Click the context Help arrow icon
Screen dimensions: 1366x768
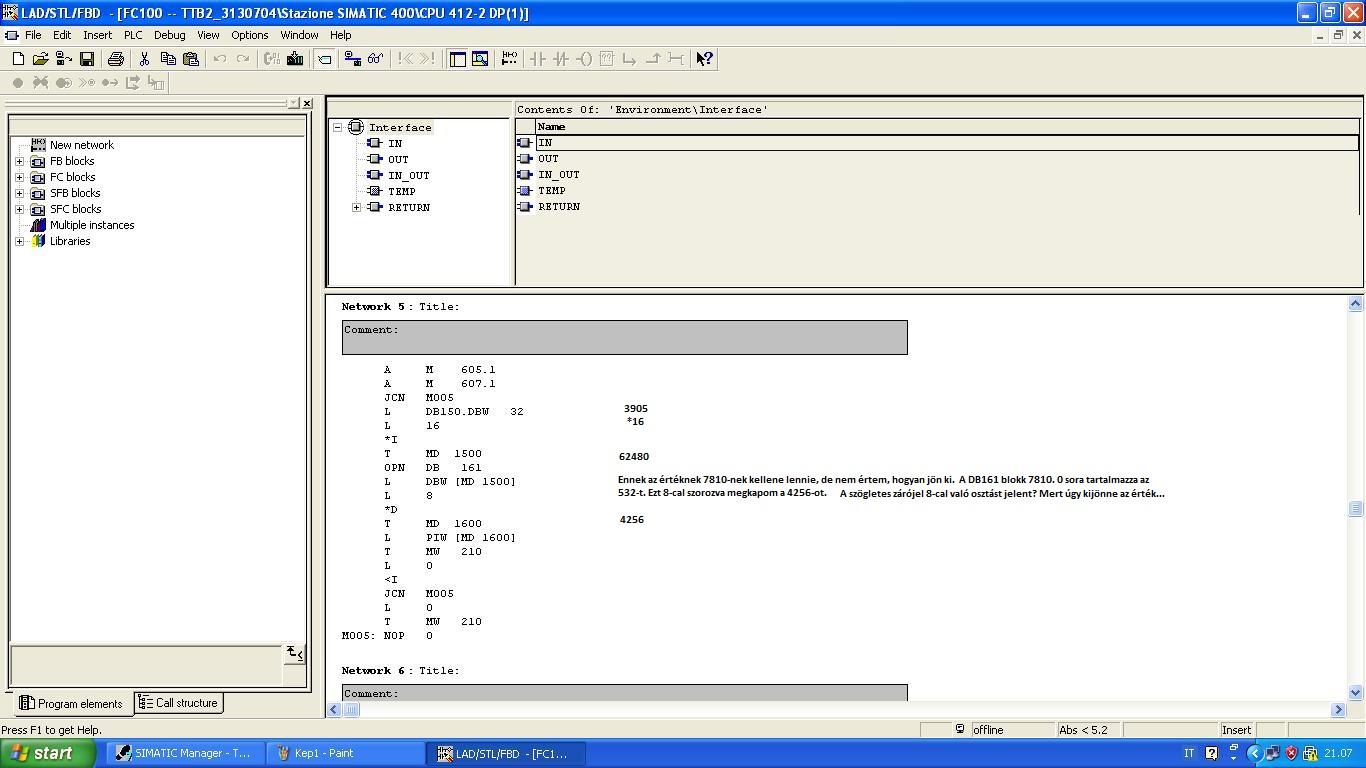tap(704, 59)
